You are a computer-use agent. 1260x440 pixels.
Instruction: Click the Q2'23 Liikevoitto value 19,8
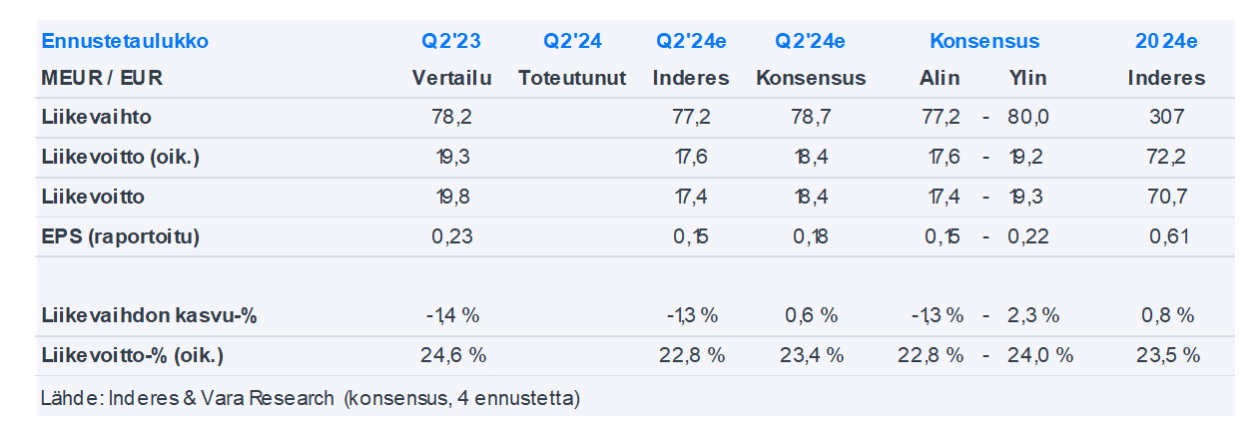coord(451,197)
